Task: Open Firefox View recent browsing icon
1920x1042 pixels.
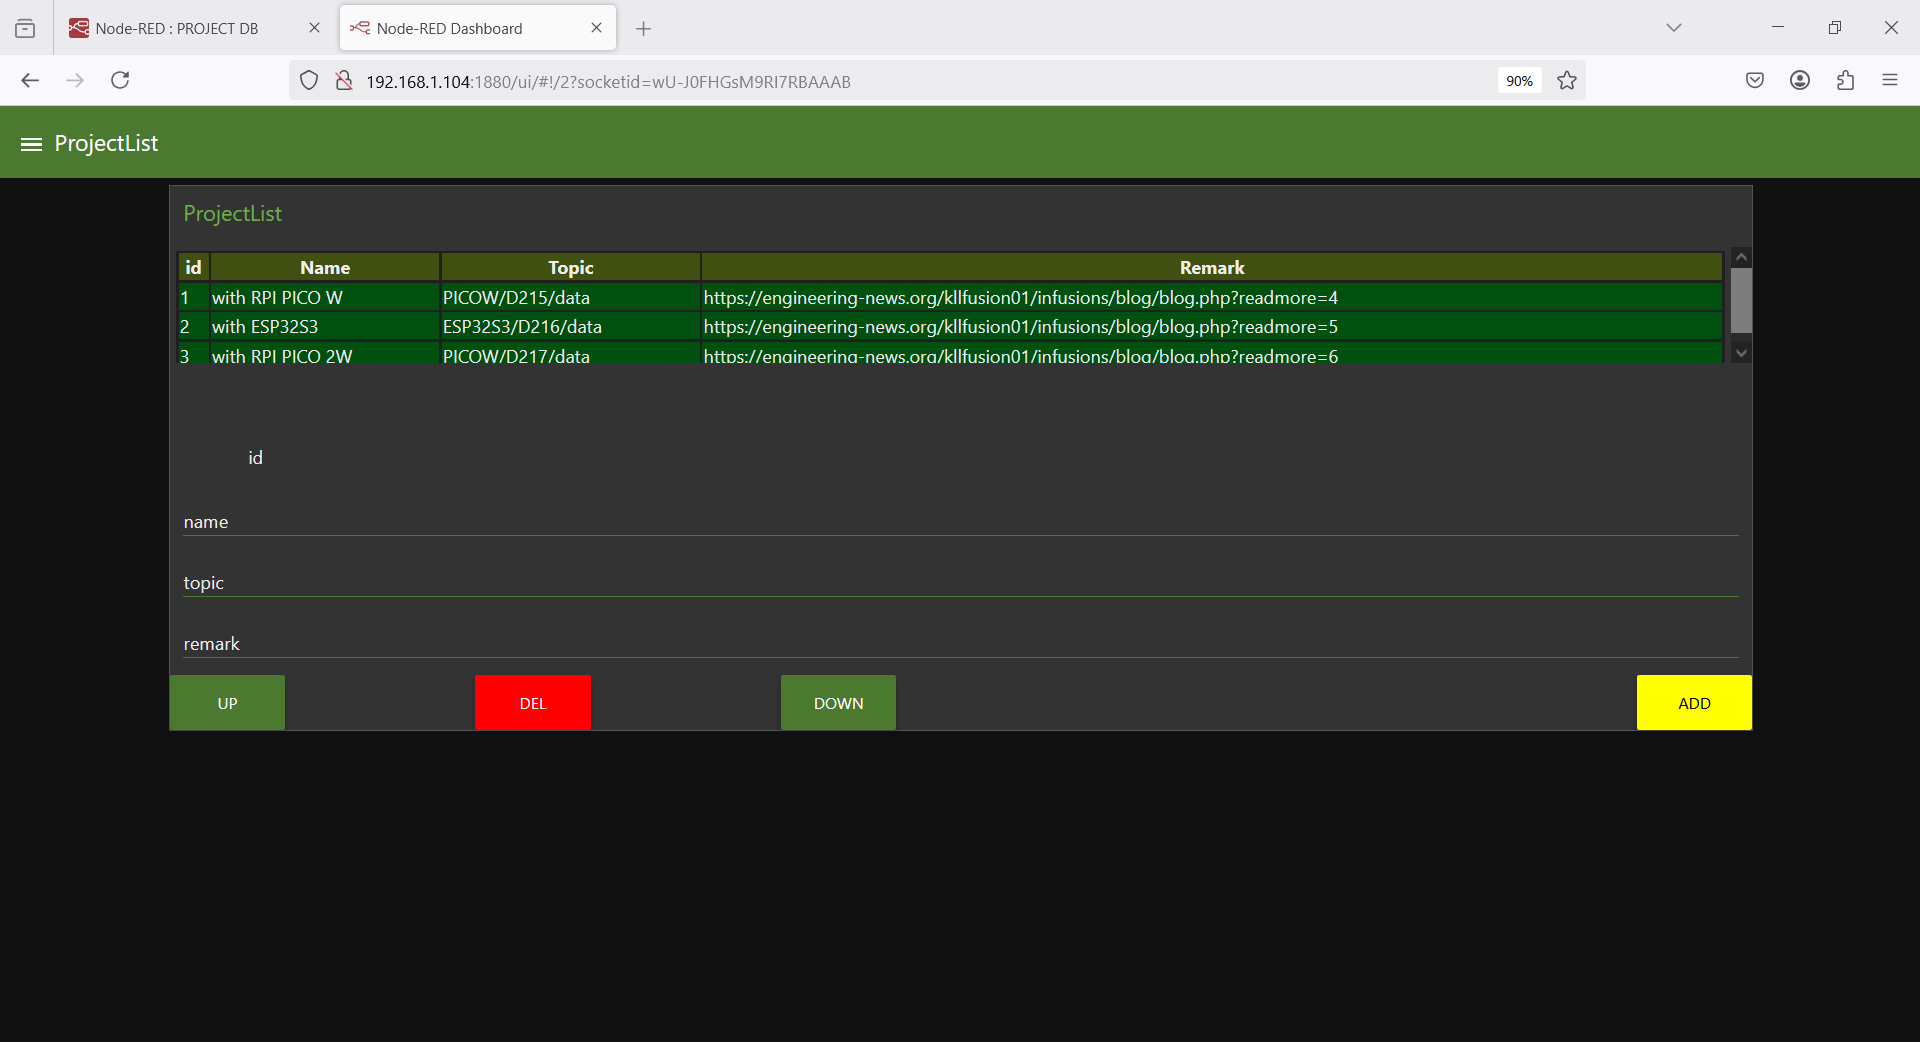Action: (25, 29)
